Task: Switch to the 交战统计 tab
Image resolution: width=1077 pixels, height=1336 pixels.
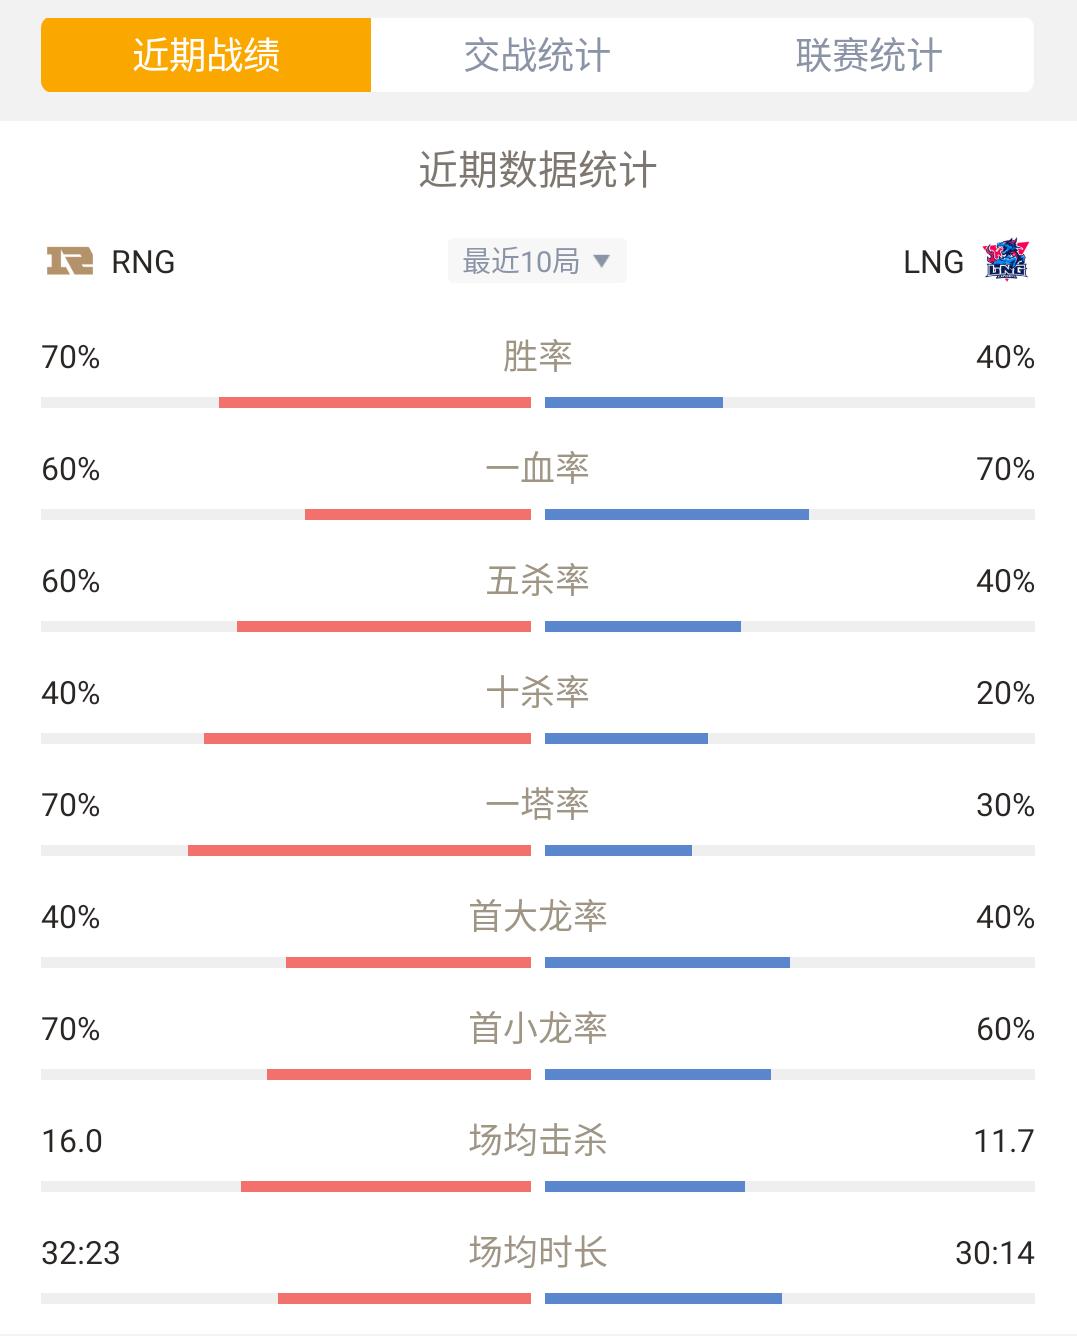Action: (537, 55)
